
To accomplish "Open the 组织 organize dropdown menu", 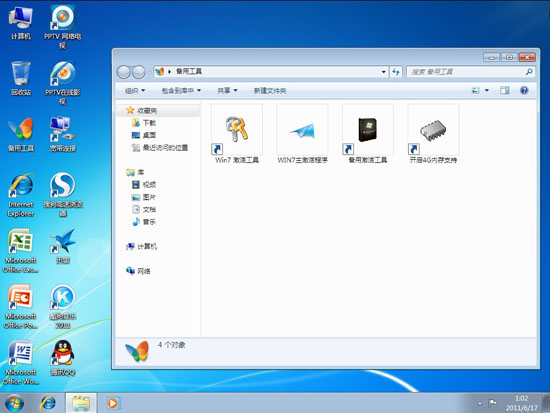I will click(x=135, y=91).
